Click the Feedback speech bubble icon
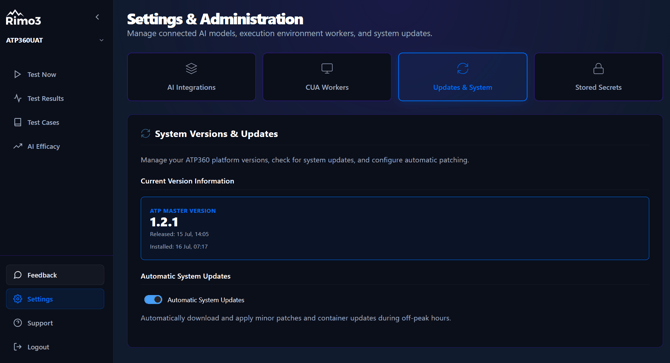 (18, 275)
